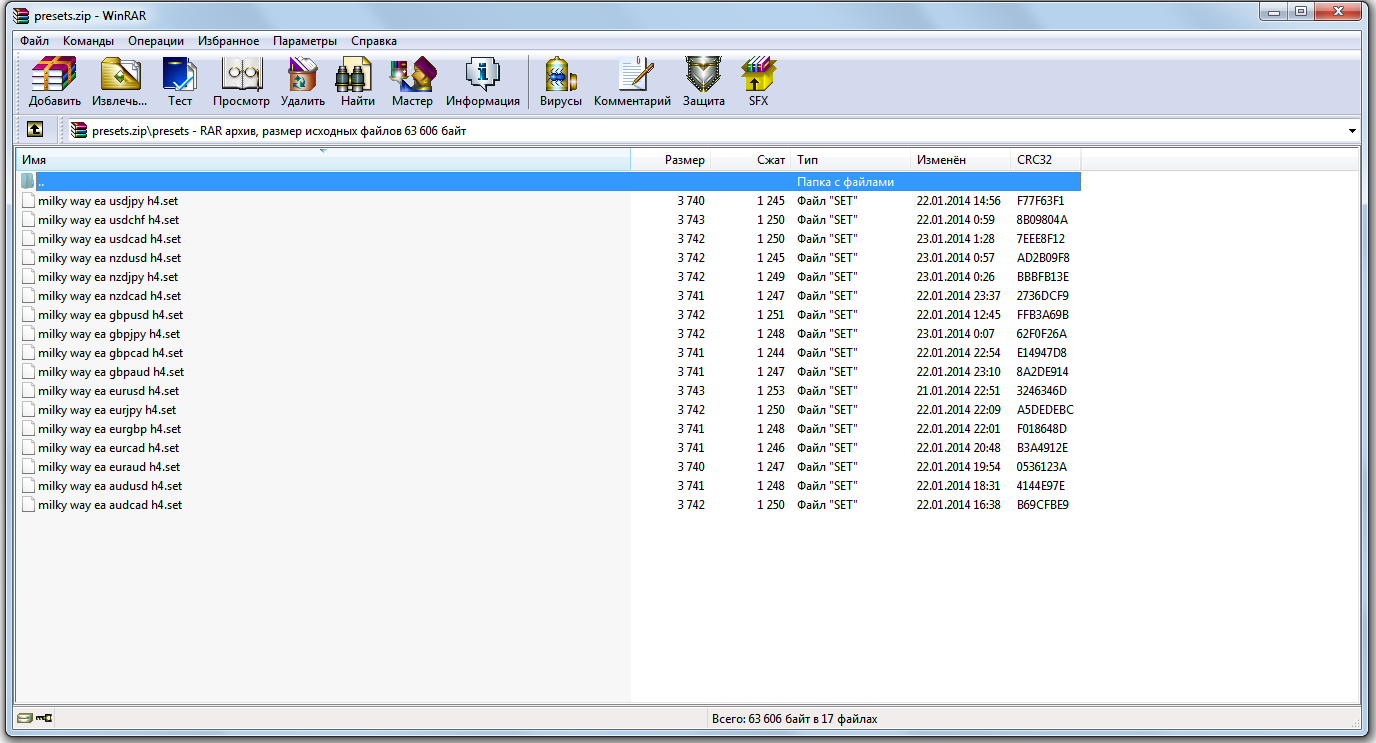Click status text 'Всего: 63 606 байт в 17 файлах'

[794, 719]
